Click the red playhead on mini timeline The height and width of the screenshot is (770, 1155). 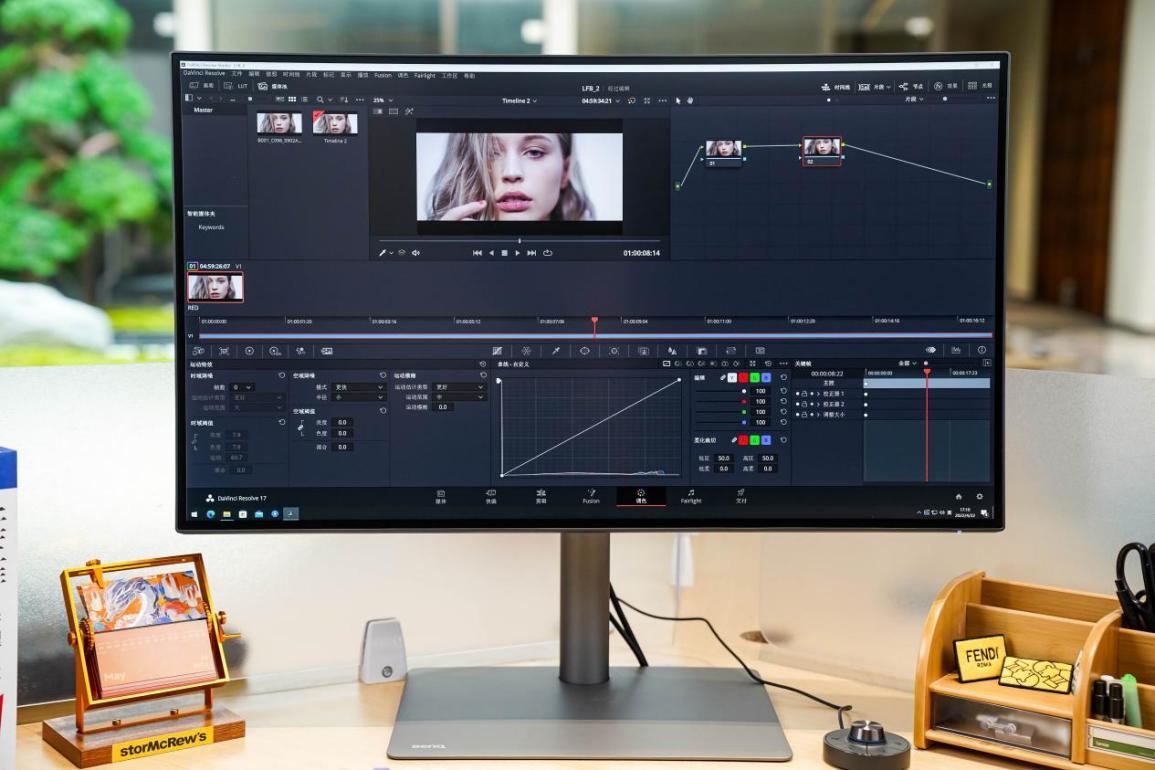tap(594, 323)
